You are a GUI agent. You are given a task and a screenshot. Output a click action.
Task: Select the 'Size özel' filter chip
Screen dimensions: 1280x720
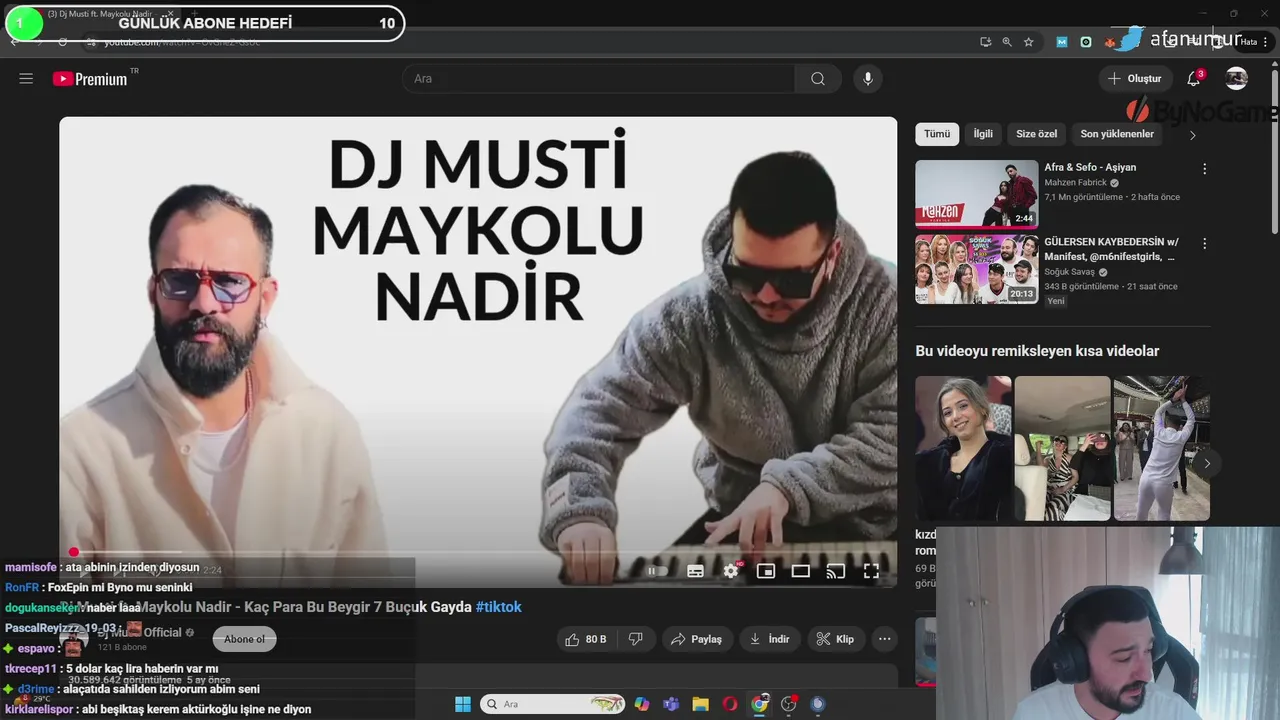coord(1036,134)
